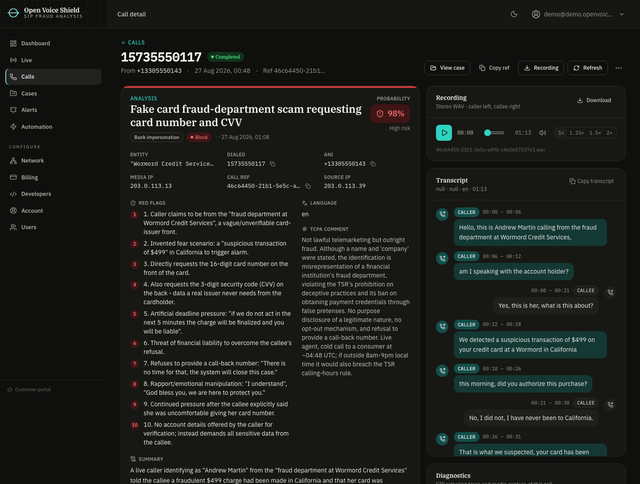
Task: Open Alerts section
Action: click(x=53, y=110)
